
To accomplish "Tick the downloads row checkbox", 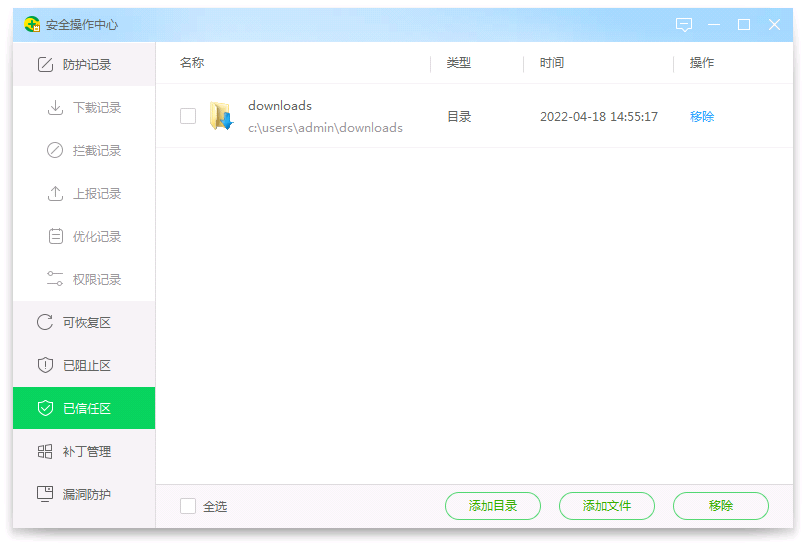I will (188, 116).
